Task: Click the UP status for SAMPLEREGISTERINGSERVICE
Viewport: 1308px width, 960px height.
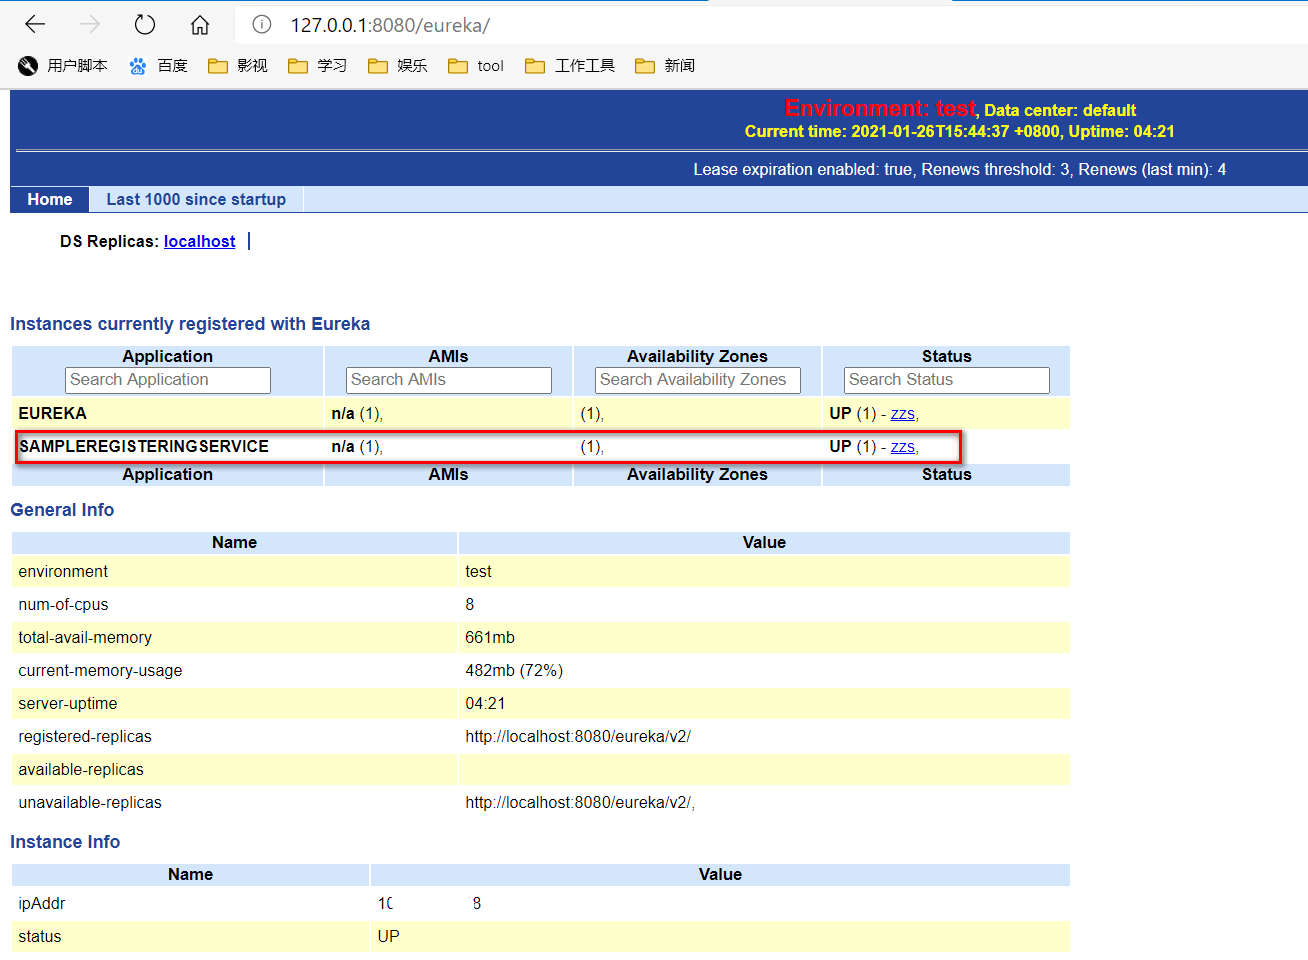Action: pos(840,446)
